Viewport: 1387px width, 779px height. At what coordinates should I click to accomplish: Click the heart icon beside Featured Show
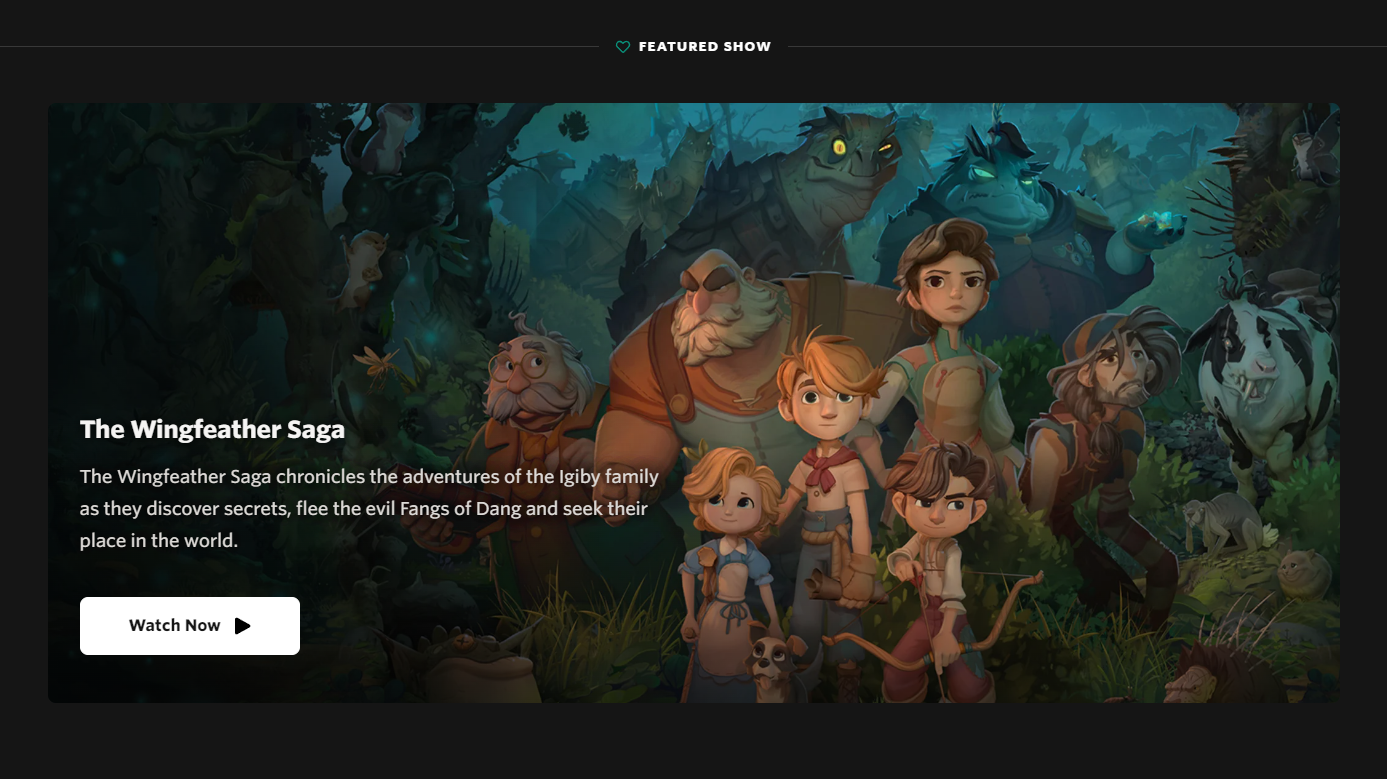tap(623, 47)
